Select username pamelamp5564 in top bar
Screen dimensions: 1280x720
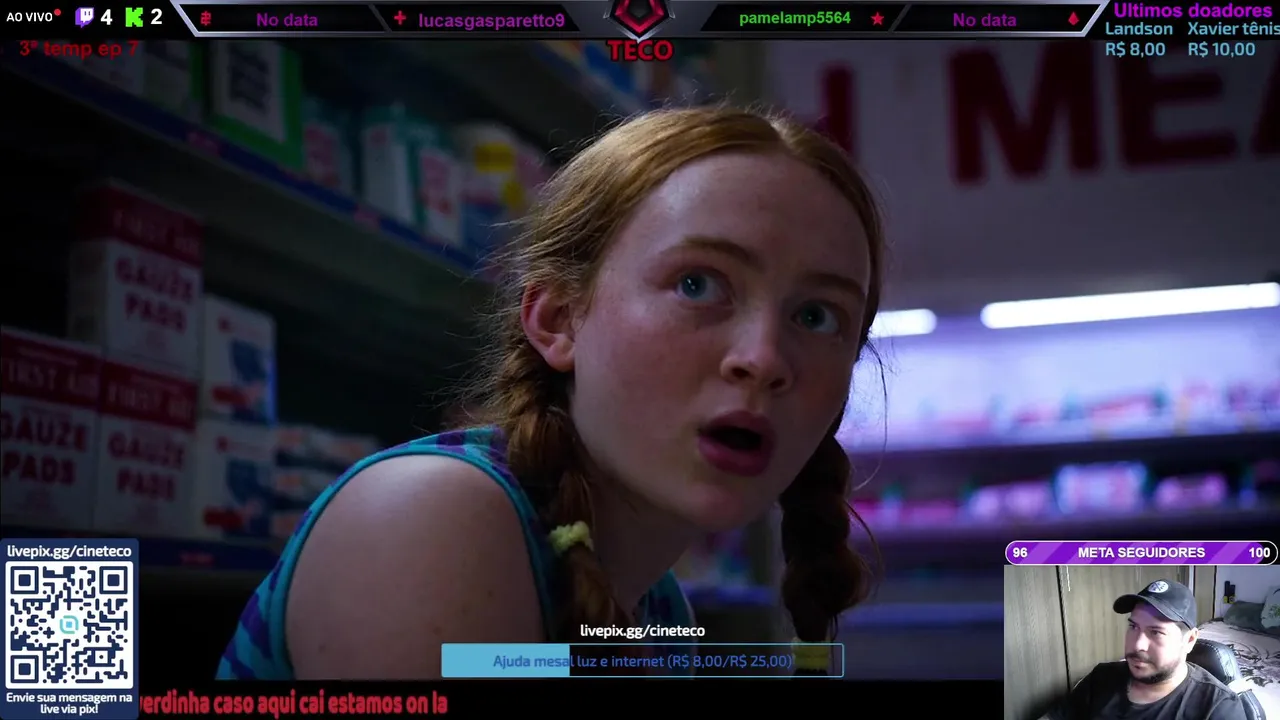point(795,19)
